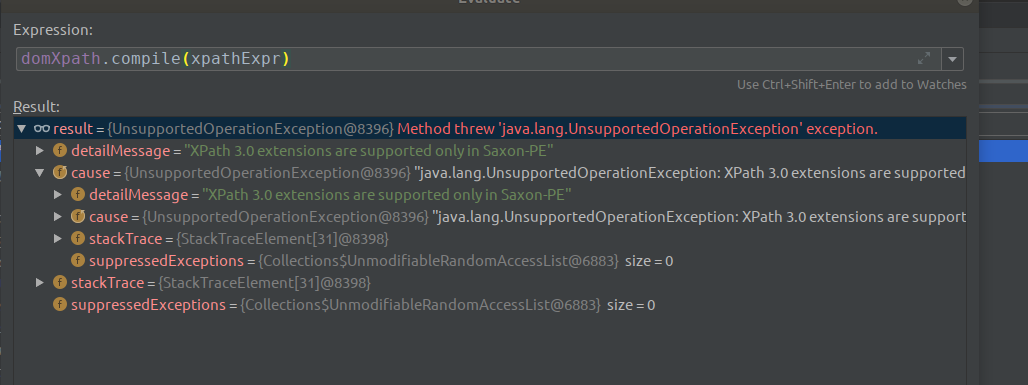Image resolution: width=1028 pixels, height=385 pixels.
Task: Collapse the cause node under result
Action: 40,173
